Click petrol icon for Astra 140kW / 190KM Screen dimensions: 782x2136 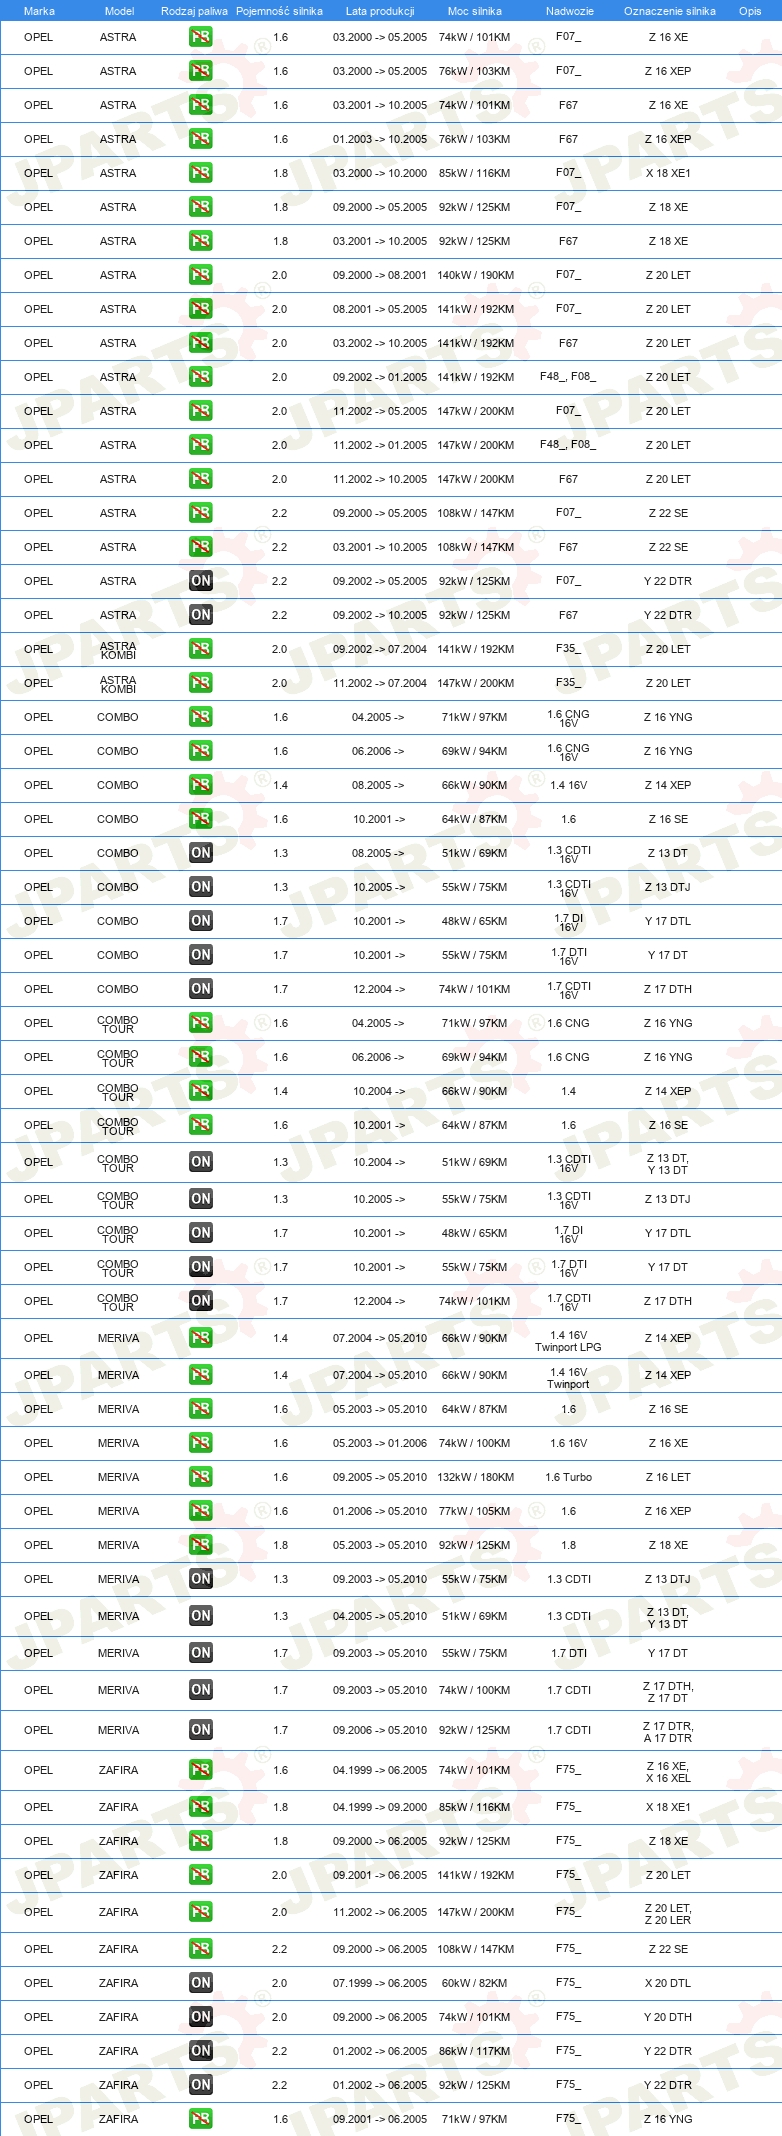[x=201, y=275]
